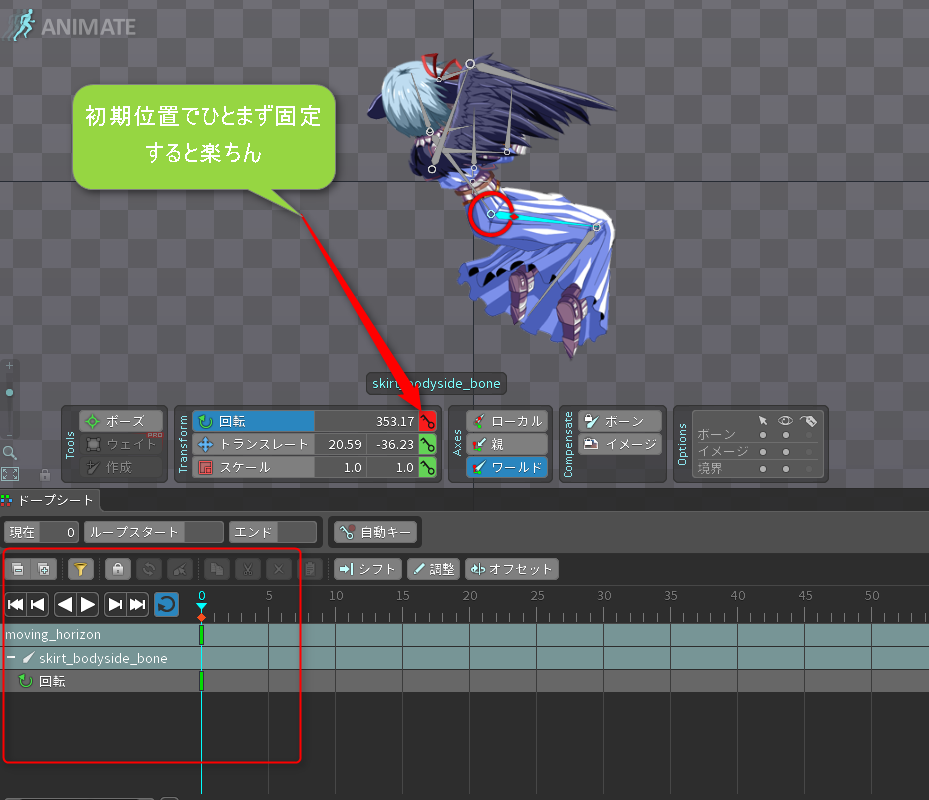The image size is (929, 800).
Task: Jump to first frame
Action: 15,604
